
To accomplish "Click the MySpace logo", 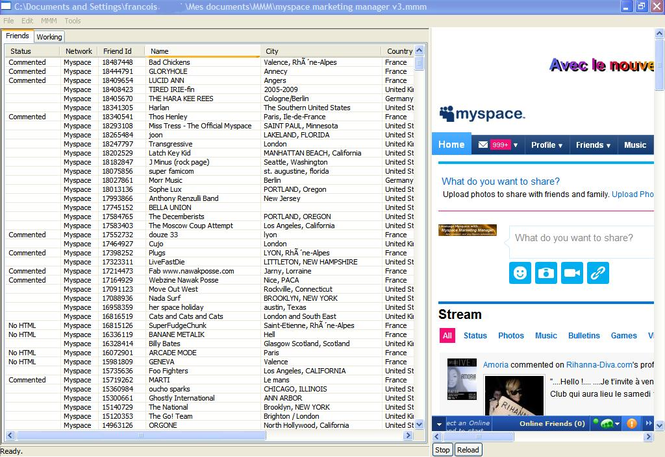I will 482,114.
